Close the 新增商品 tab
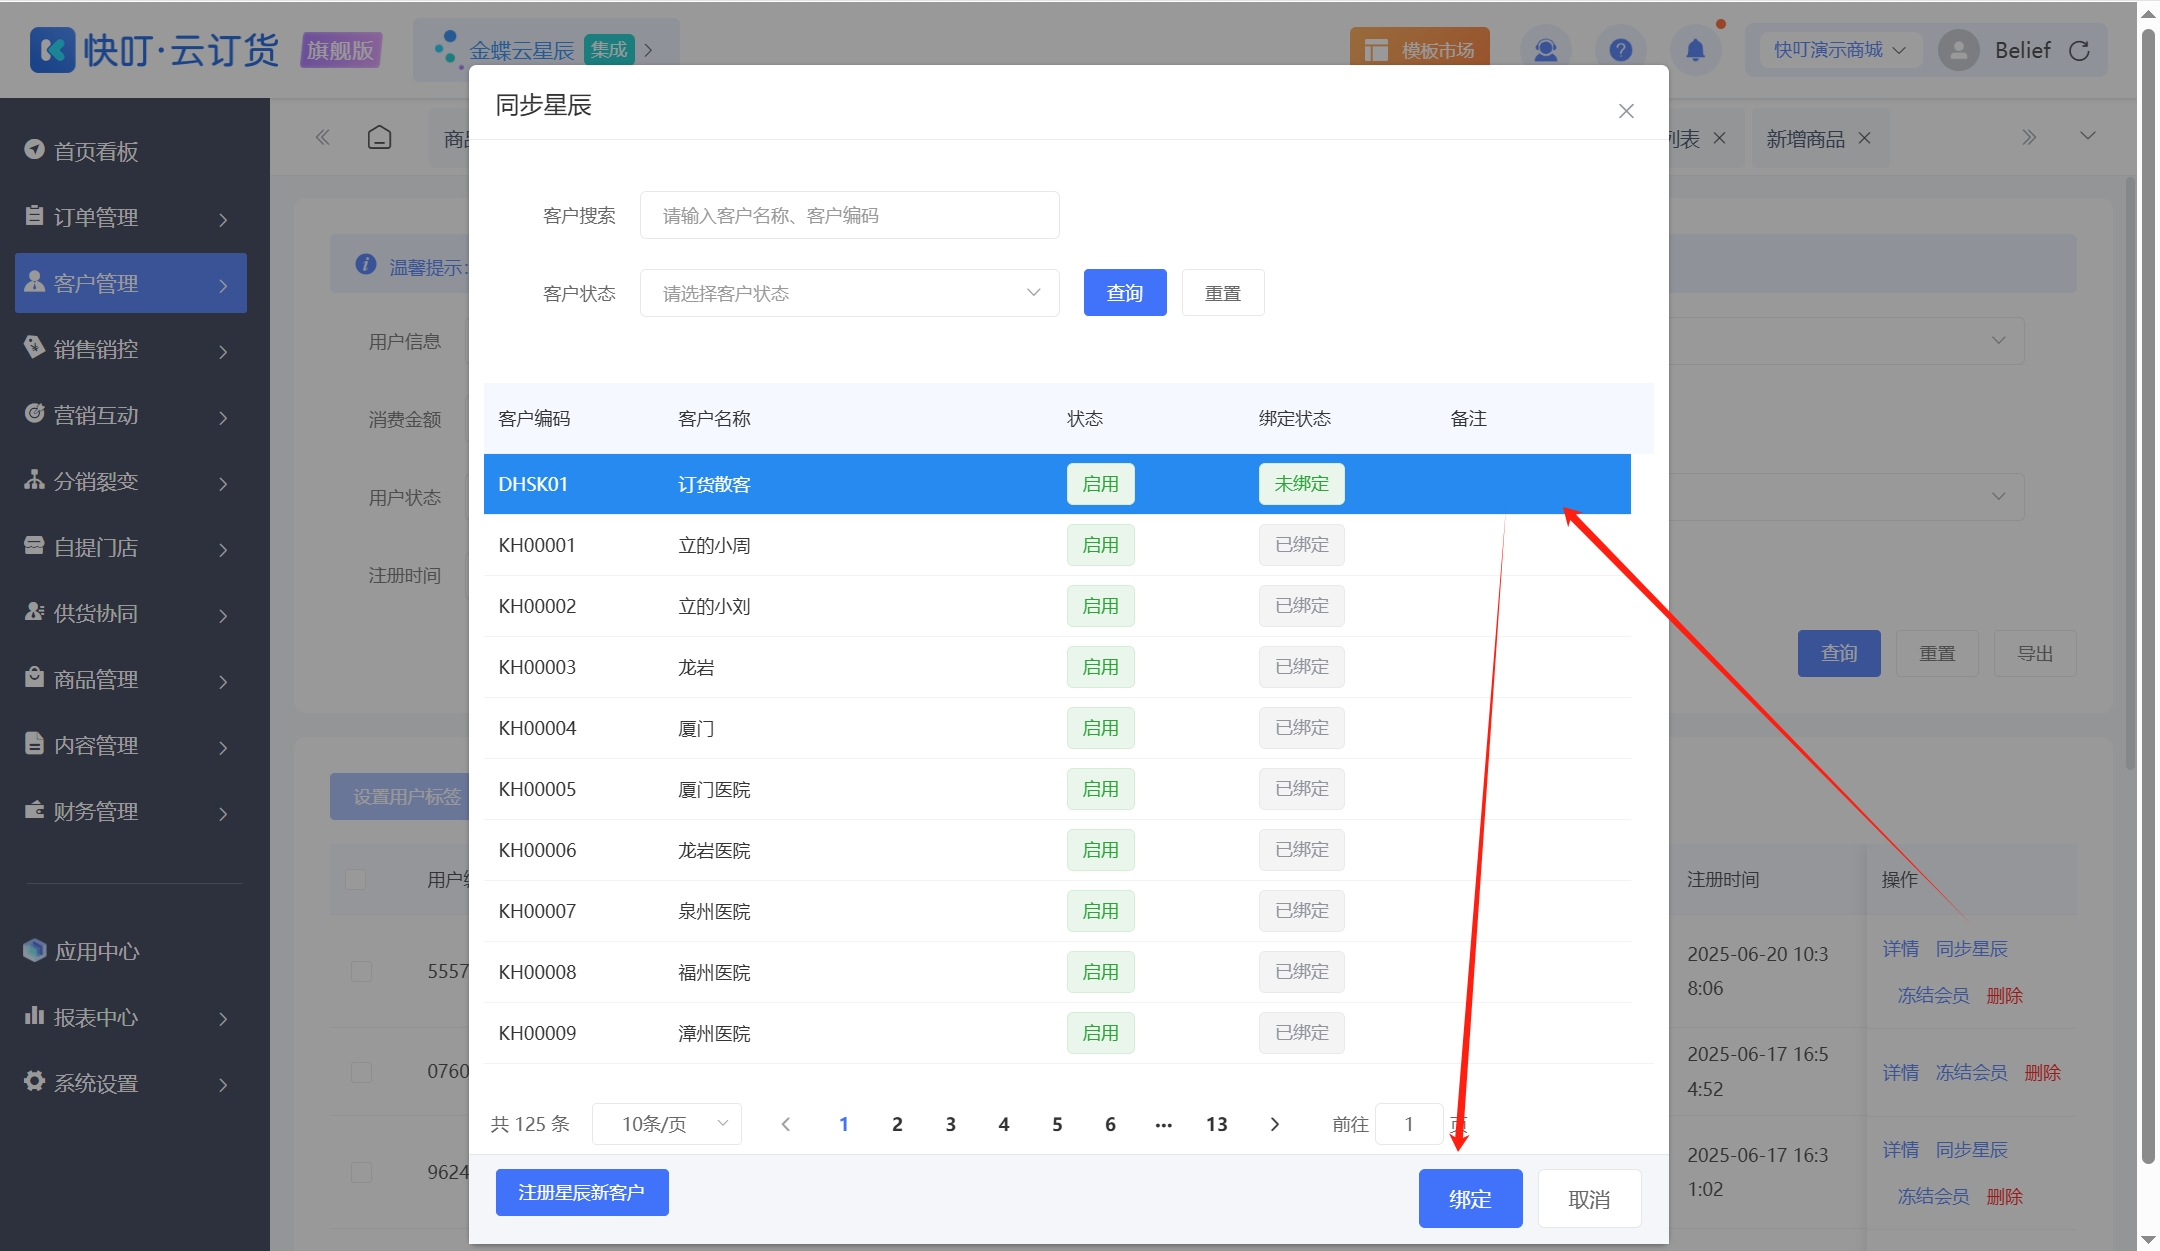2160x1251 pixels. pos(1864,138)
